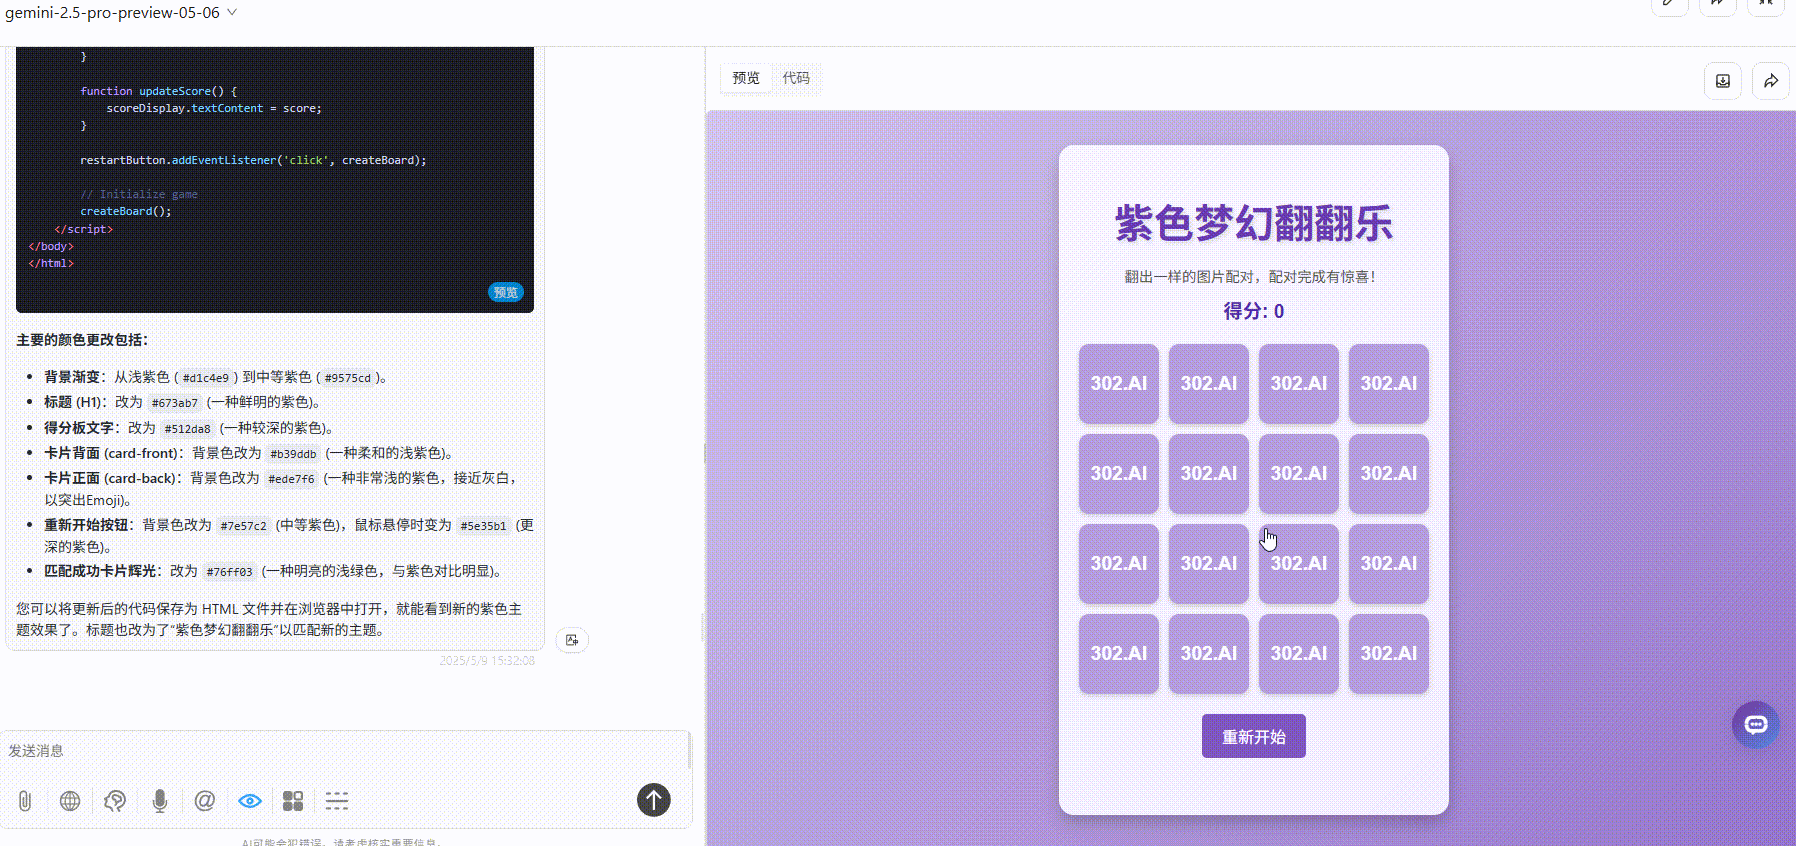1796x846 pixels.
Task: Attach a file with the paperclip icon
Action: (25, 800)
